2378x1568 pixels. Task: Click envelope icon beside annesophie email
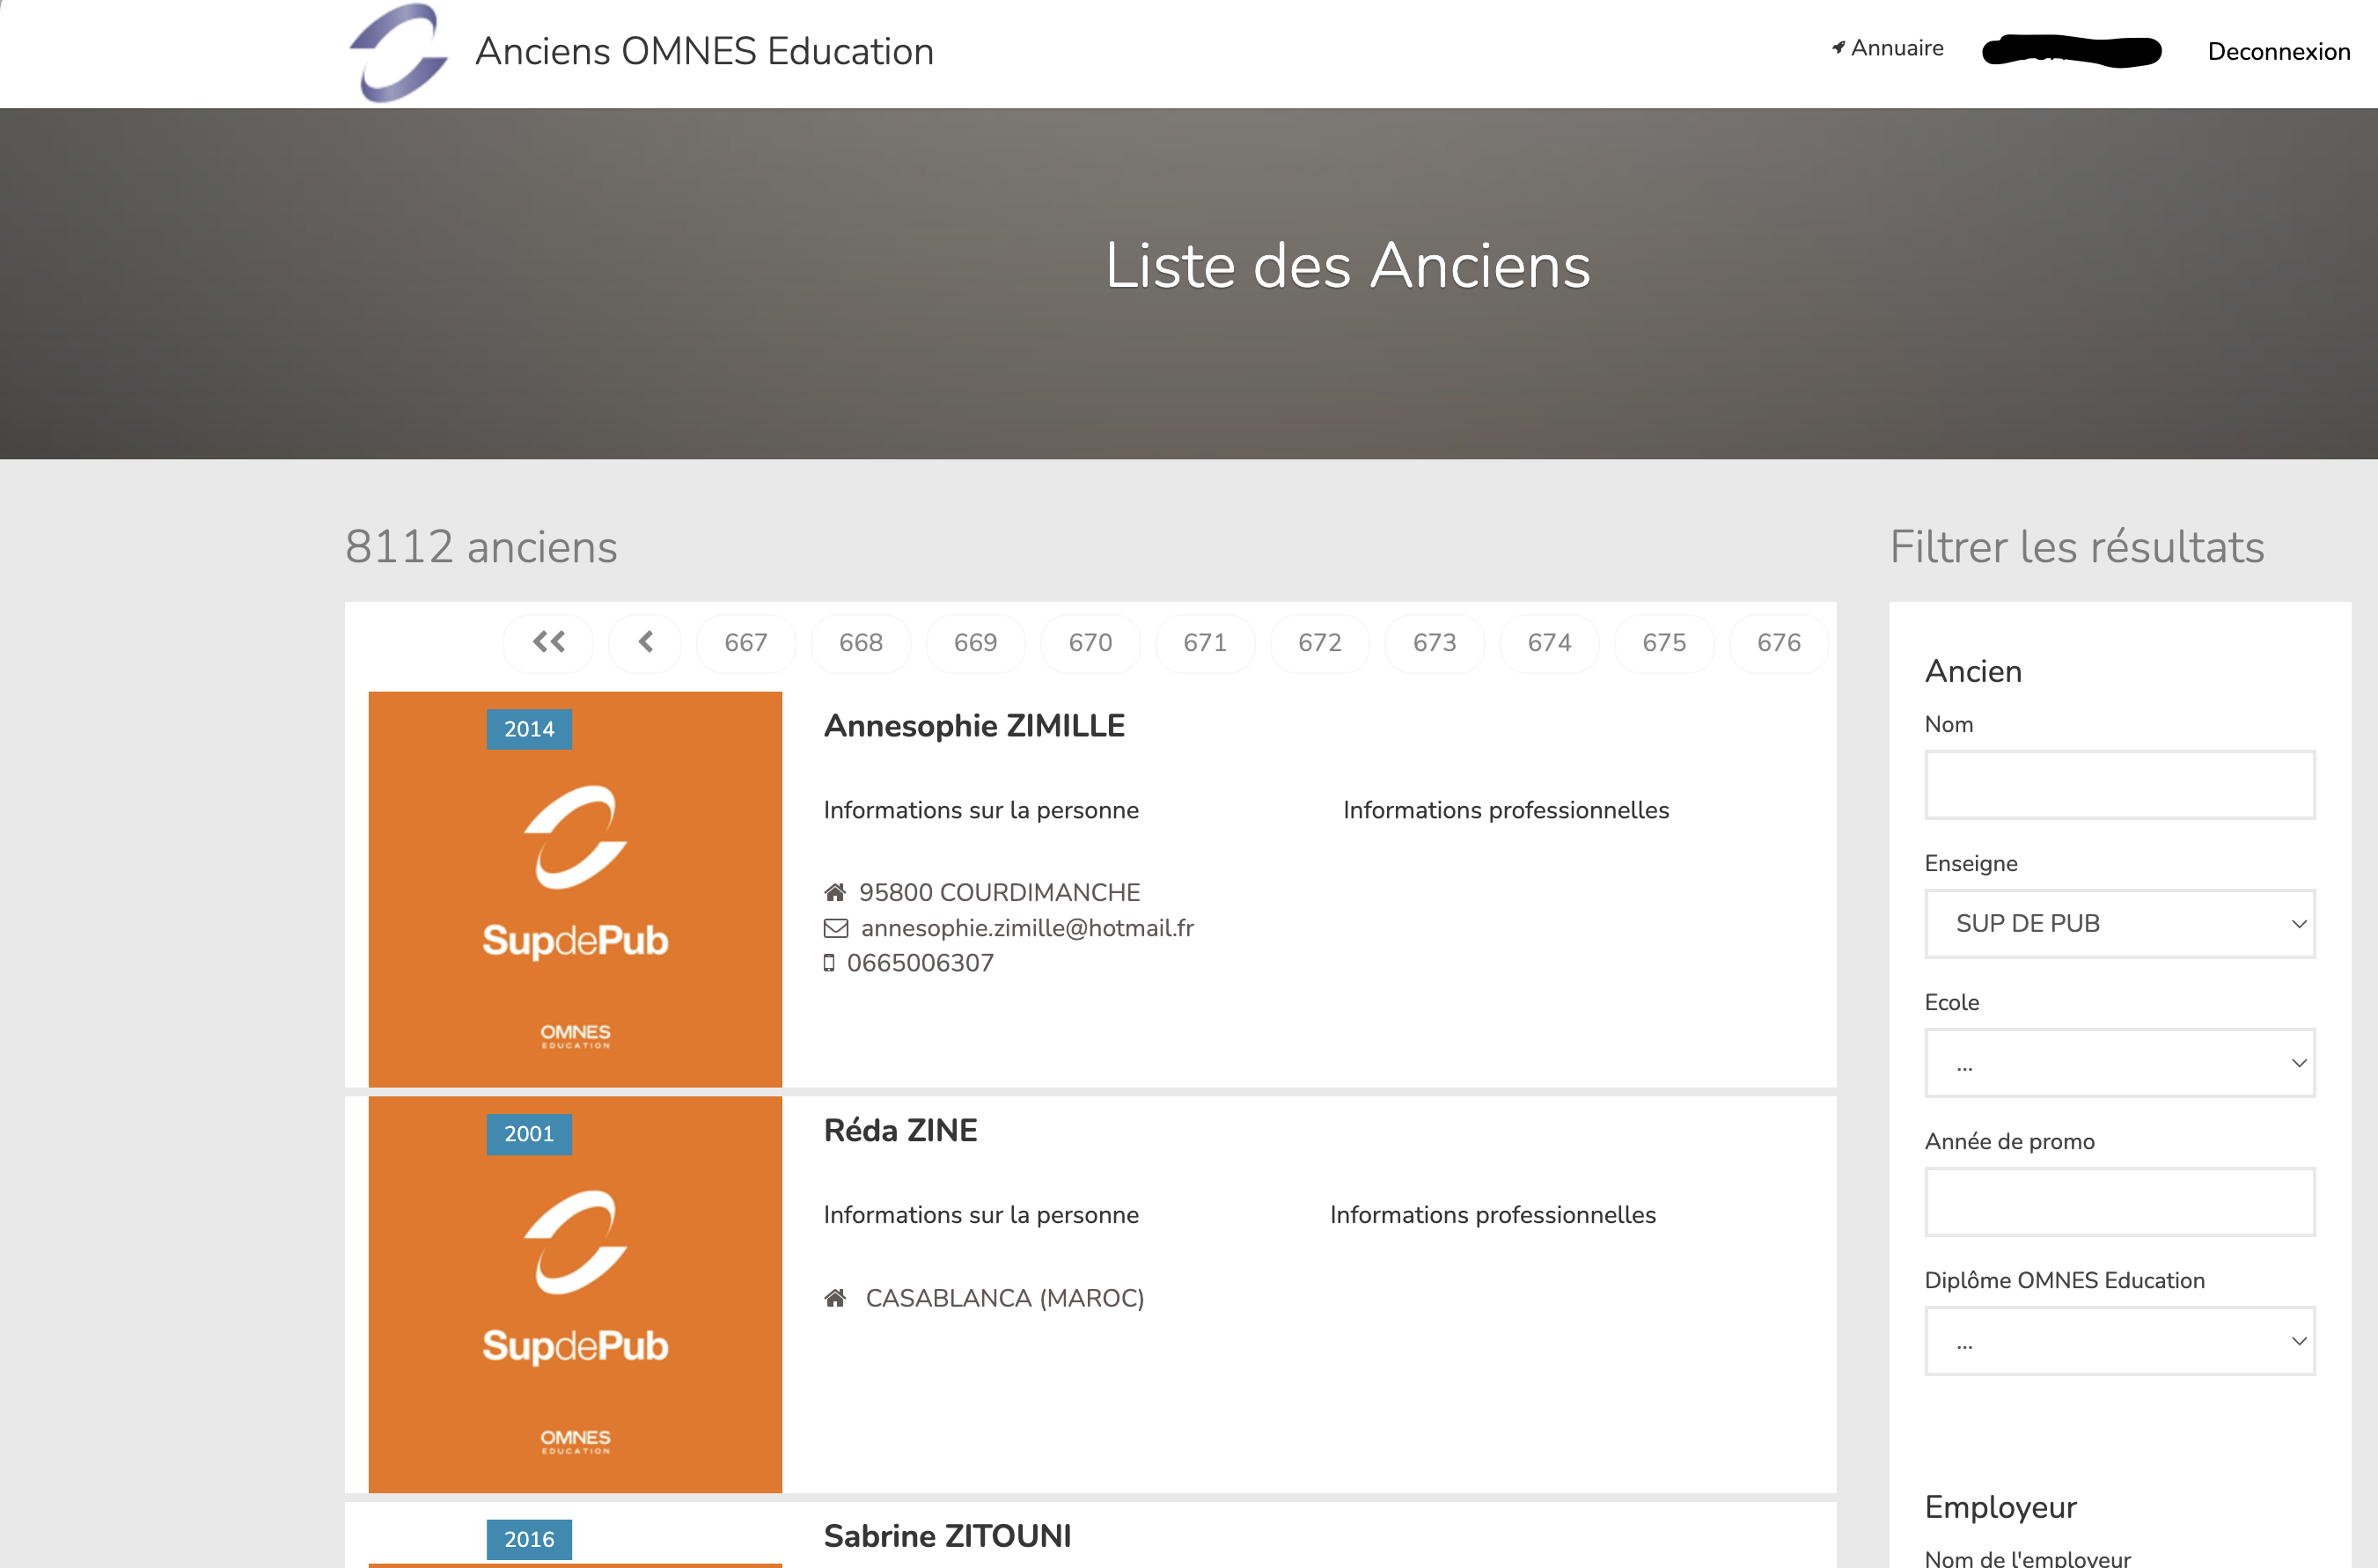pos(835,928)
